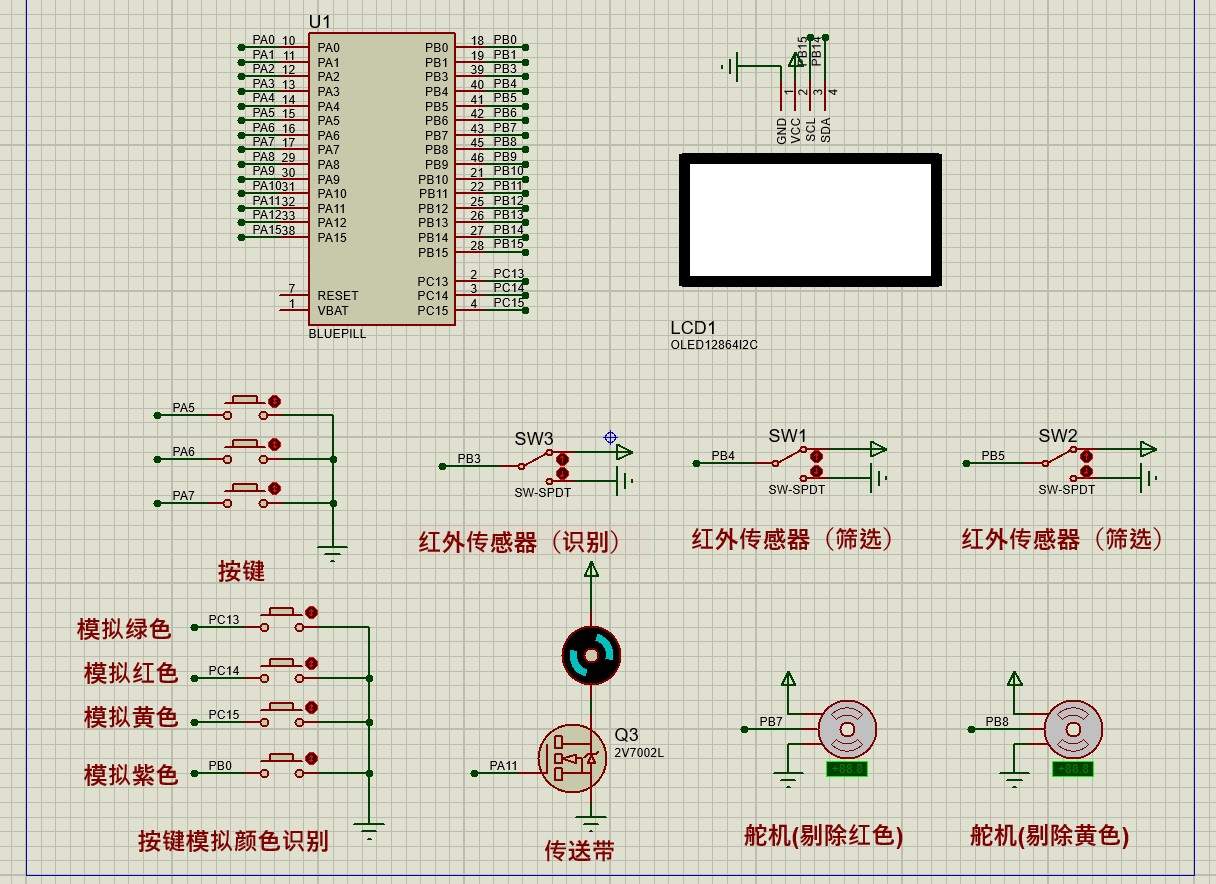Select the LCD1 component label
The height and width of the screenshot is (884, 1216).
coord(693,328)
